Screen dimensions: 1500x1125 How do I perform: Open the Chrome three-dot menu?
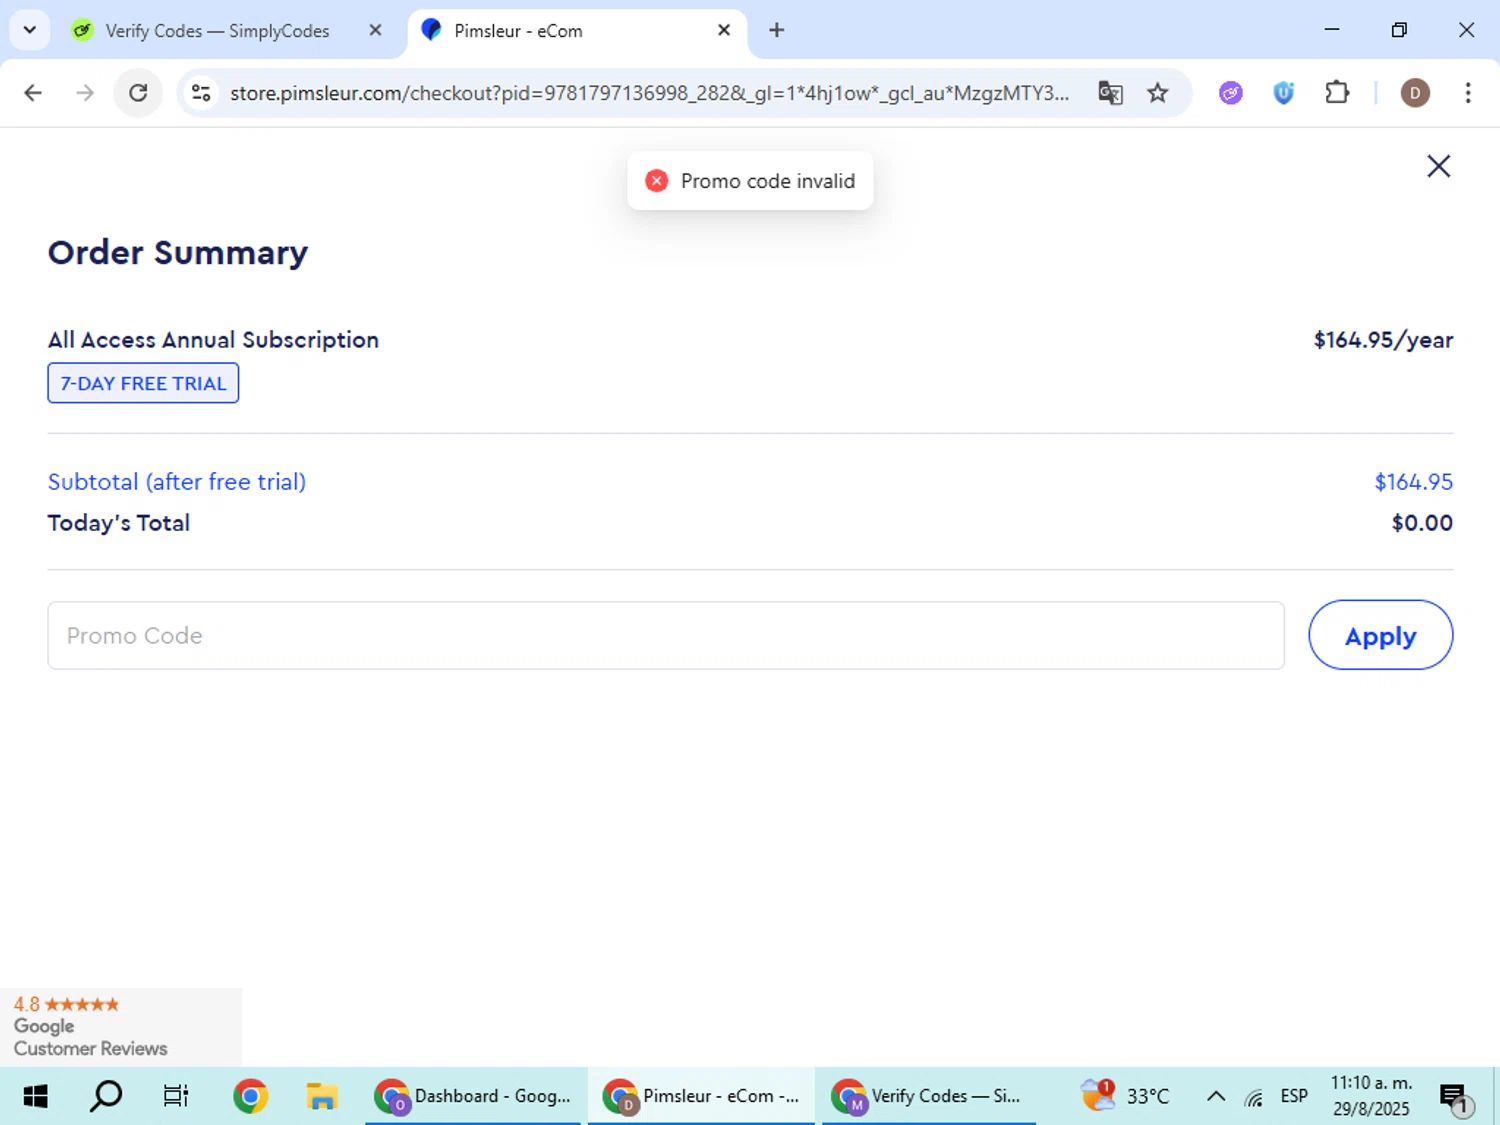[1467, 93]
